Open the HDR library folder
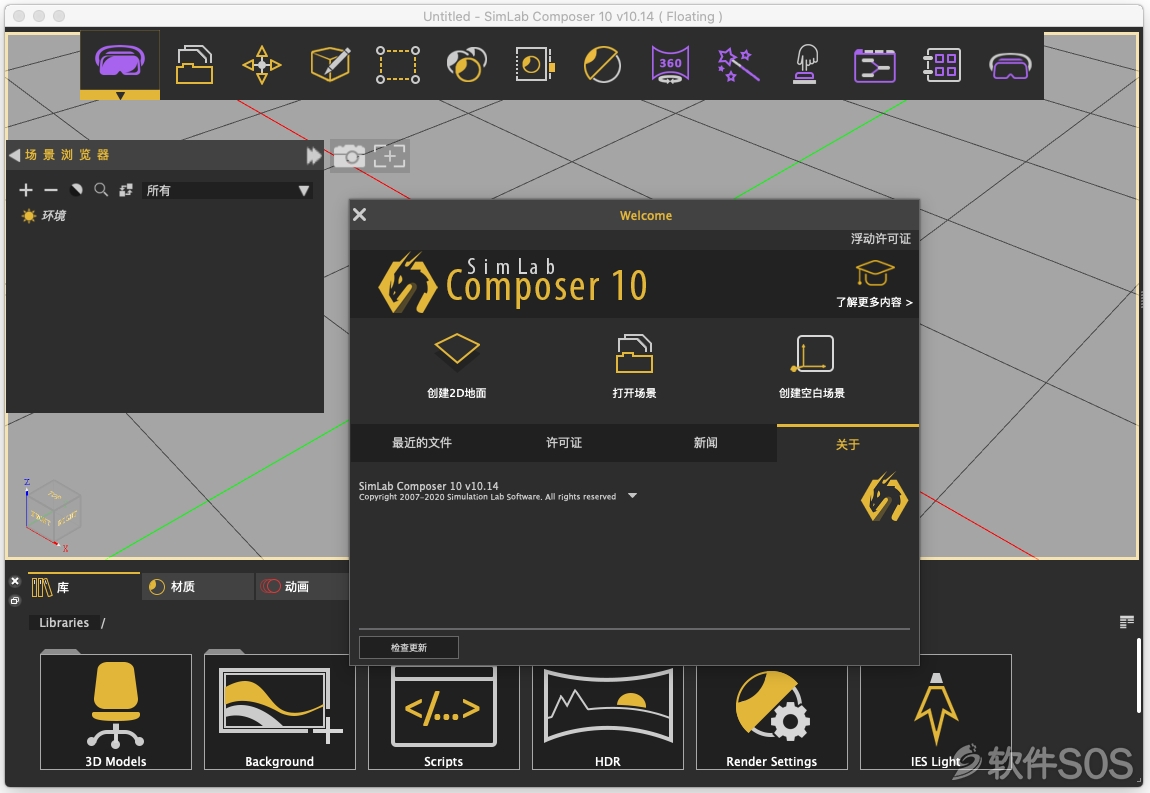Image resolution: width=1150 pixels, height=793 pixels. click(608, 717)
